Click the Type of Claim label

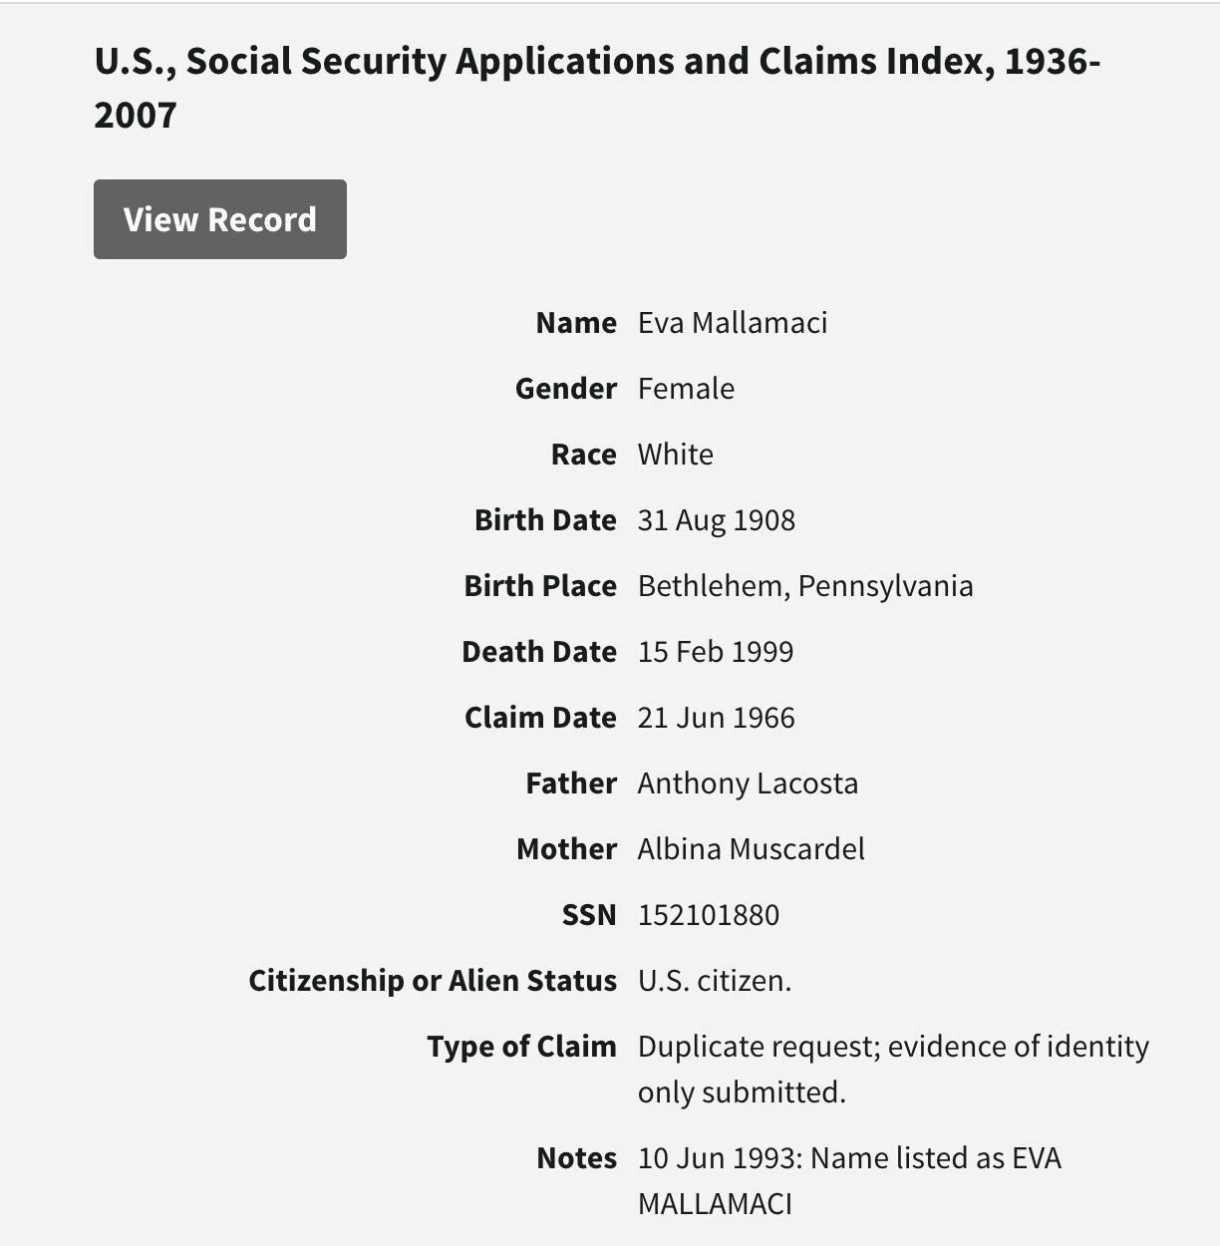(521, 1047)
